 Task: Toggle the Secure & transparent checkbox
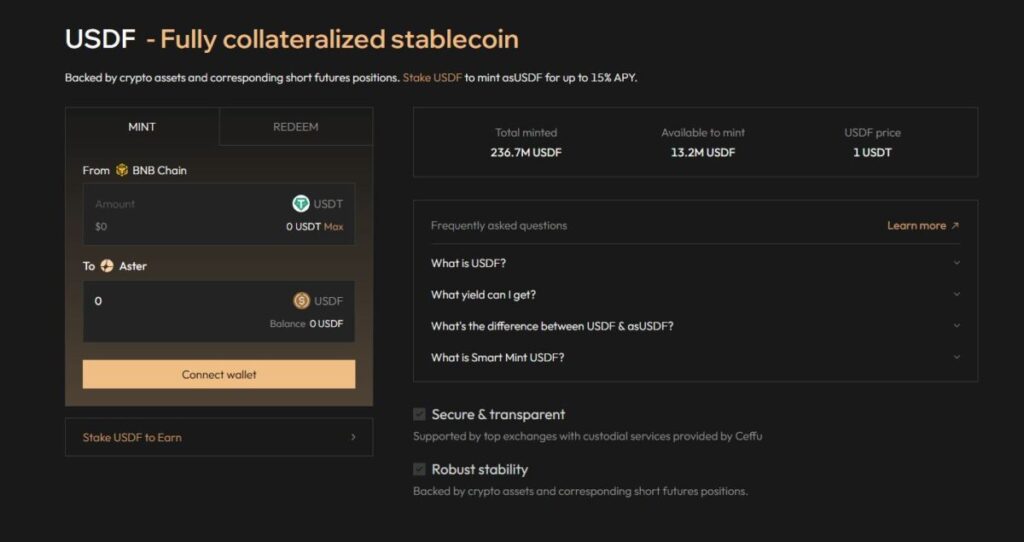tap(420, 414)
